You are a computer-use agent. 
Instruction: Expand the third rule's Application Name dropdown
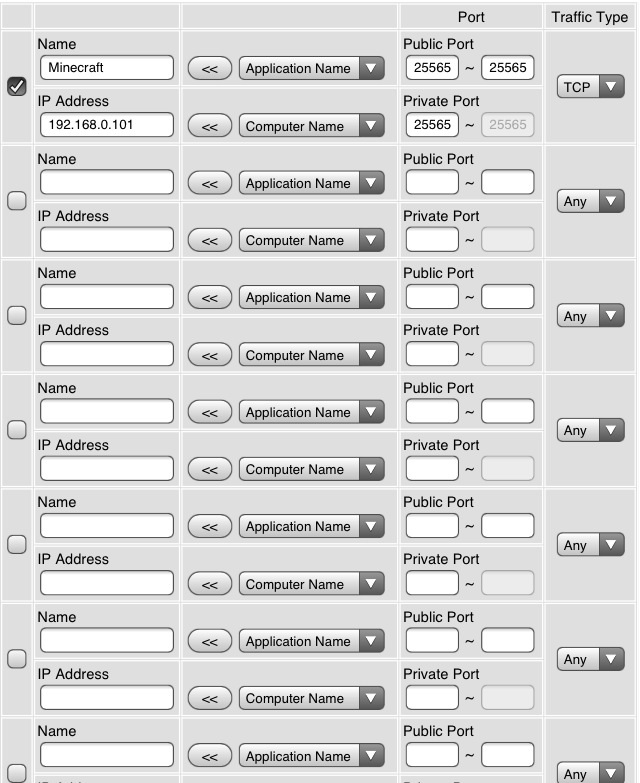(x=311, y=298)
